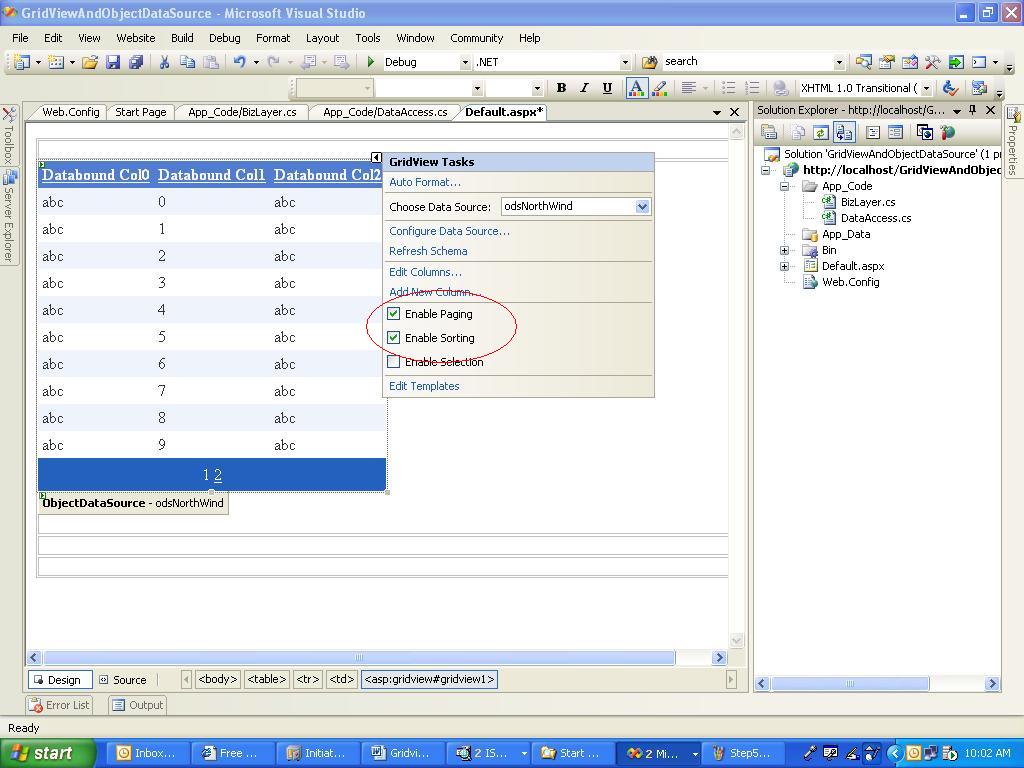Switch to the Web.Config tab
Viewport: 1024px width, 768px height.
pyautogui.click(x=71, y=112)
